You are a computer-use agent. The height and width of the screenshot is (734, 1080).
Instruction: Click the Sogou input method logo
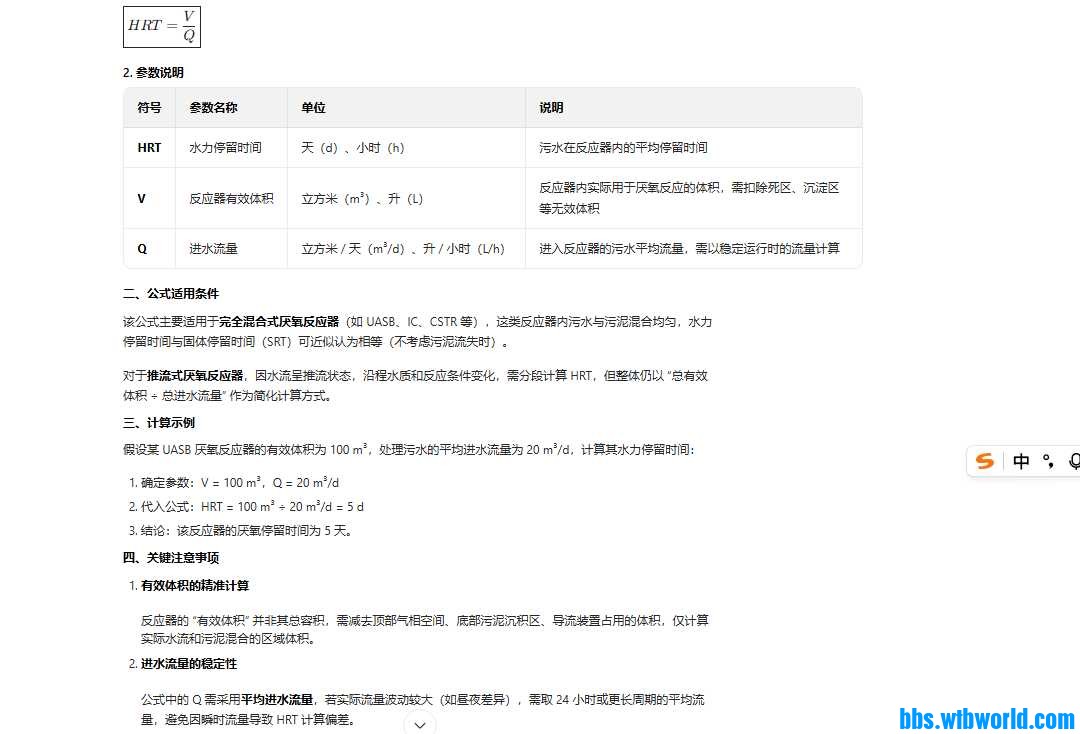[985, 462]
